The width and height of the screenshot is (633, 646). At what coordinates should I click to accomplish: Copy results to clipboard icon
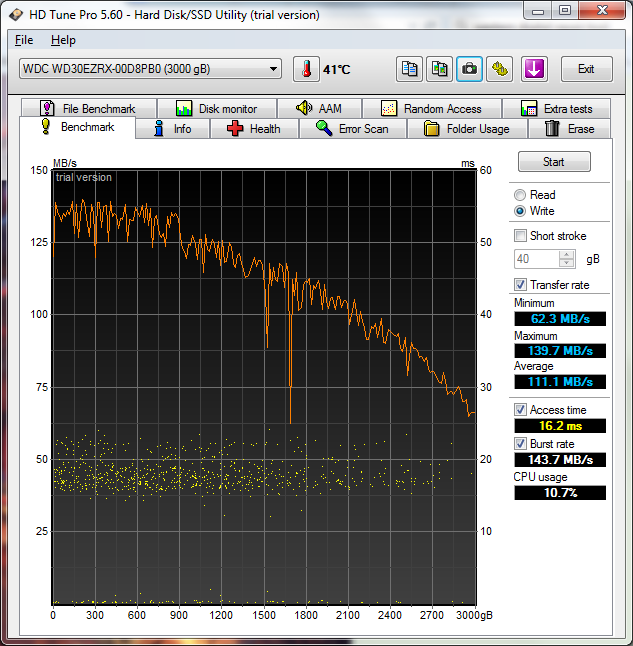coord(409,69)
